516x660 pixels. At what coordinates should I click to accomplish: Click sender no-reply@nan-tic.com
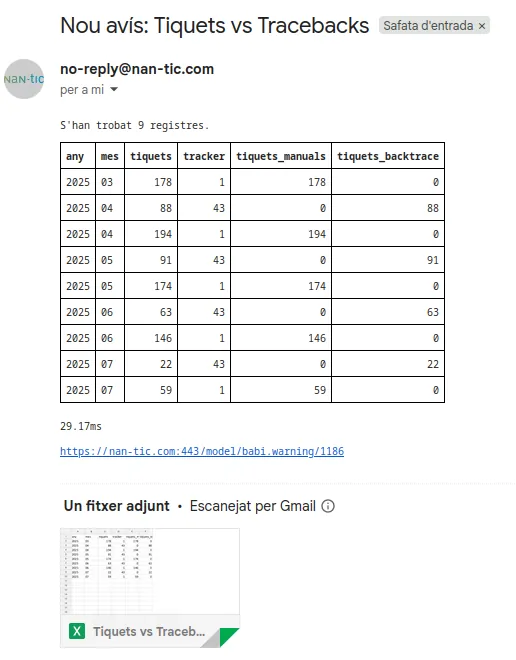coord(137,69)
